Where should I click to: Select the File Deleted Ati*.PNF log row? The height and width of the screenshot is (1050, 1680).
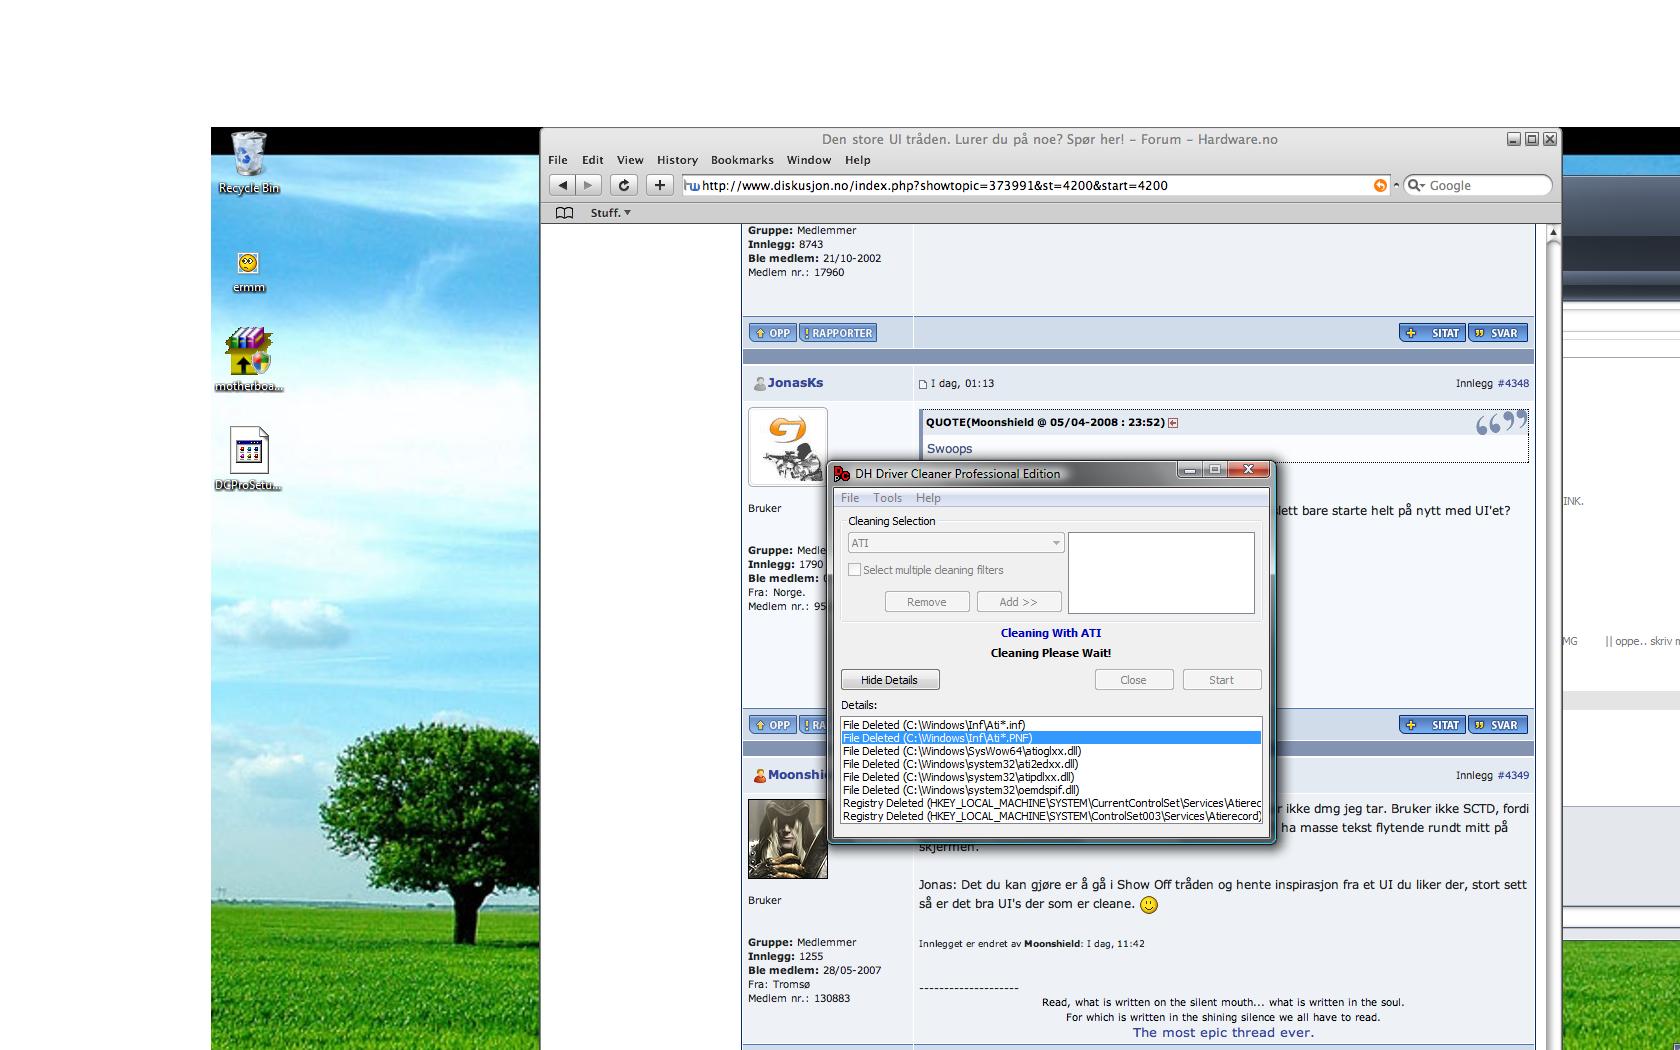tap(1051, 738)
